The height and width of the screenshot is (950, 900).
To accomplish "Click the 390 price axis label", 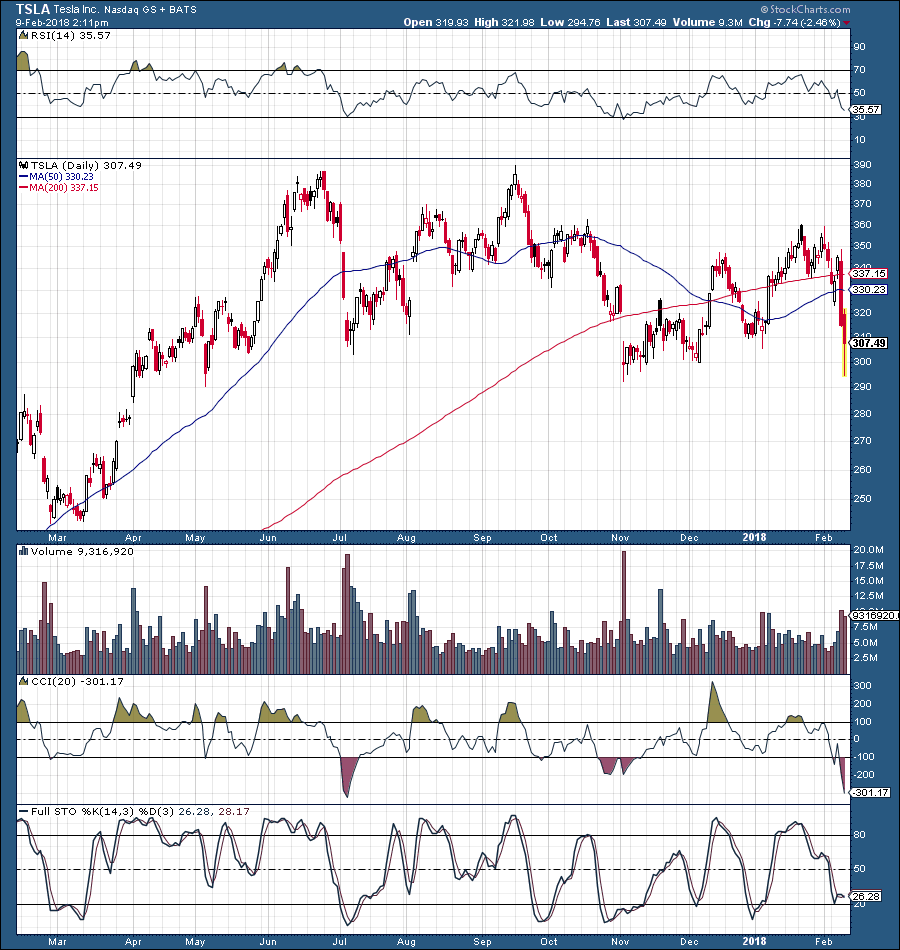I will click(x=862, y=165).
